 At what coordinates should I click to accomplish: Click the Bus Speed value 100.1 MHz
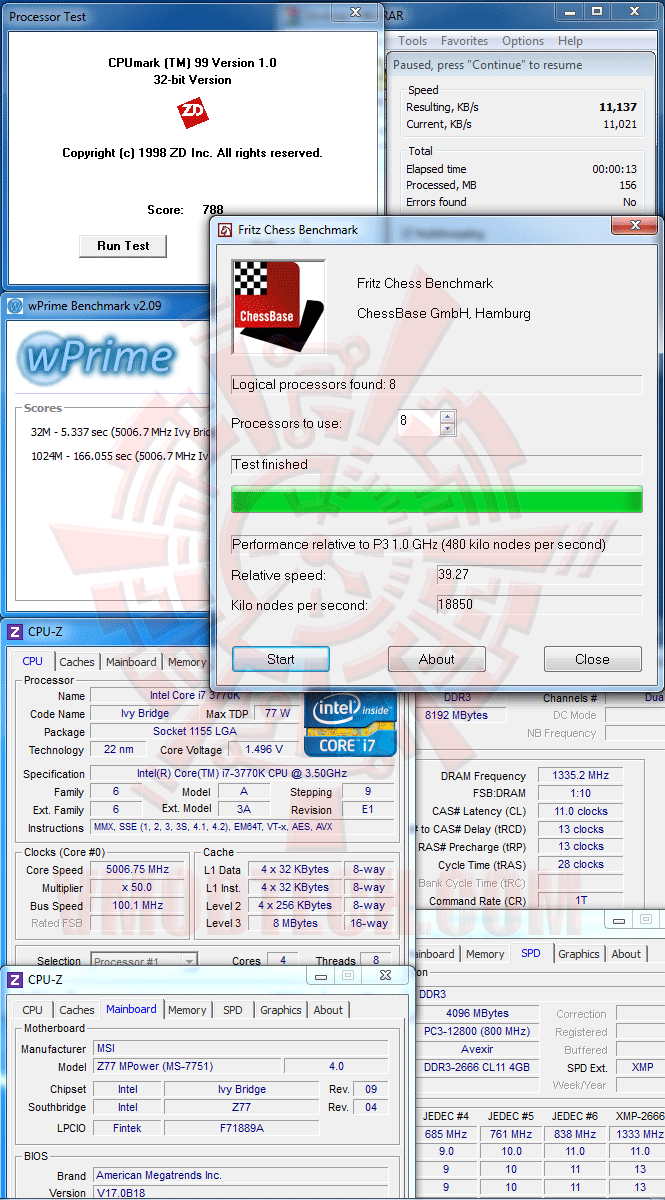138,906
